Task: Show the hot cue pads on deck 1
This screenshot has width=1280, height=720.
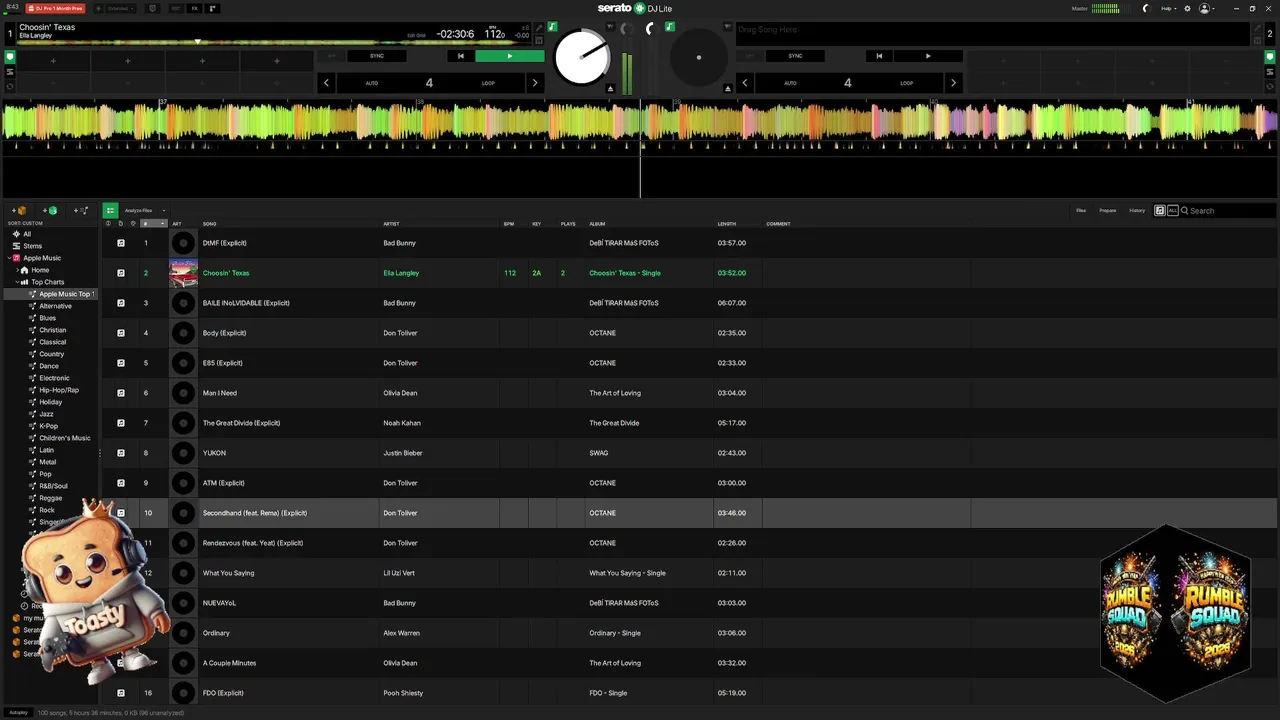Action: tap(10, 57)
